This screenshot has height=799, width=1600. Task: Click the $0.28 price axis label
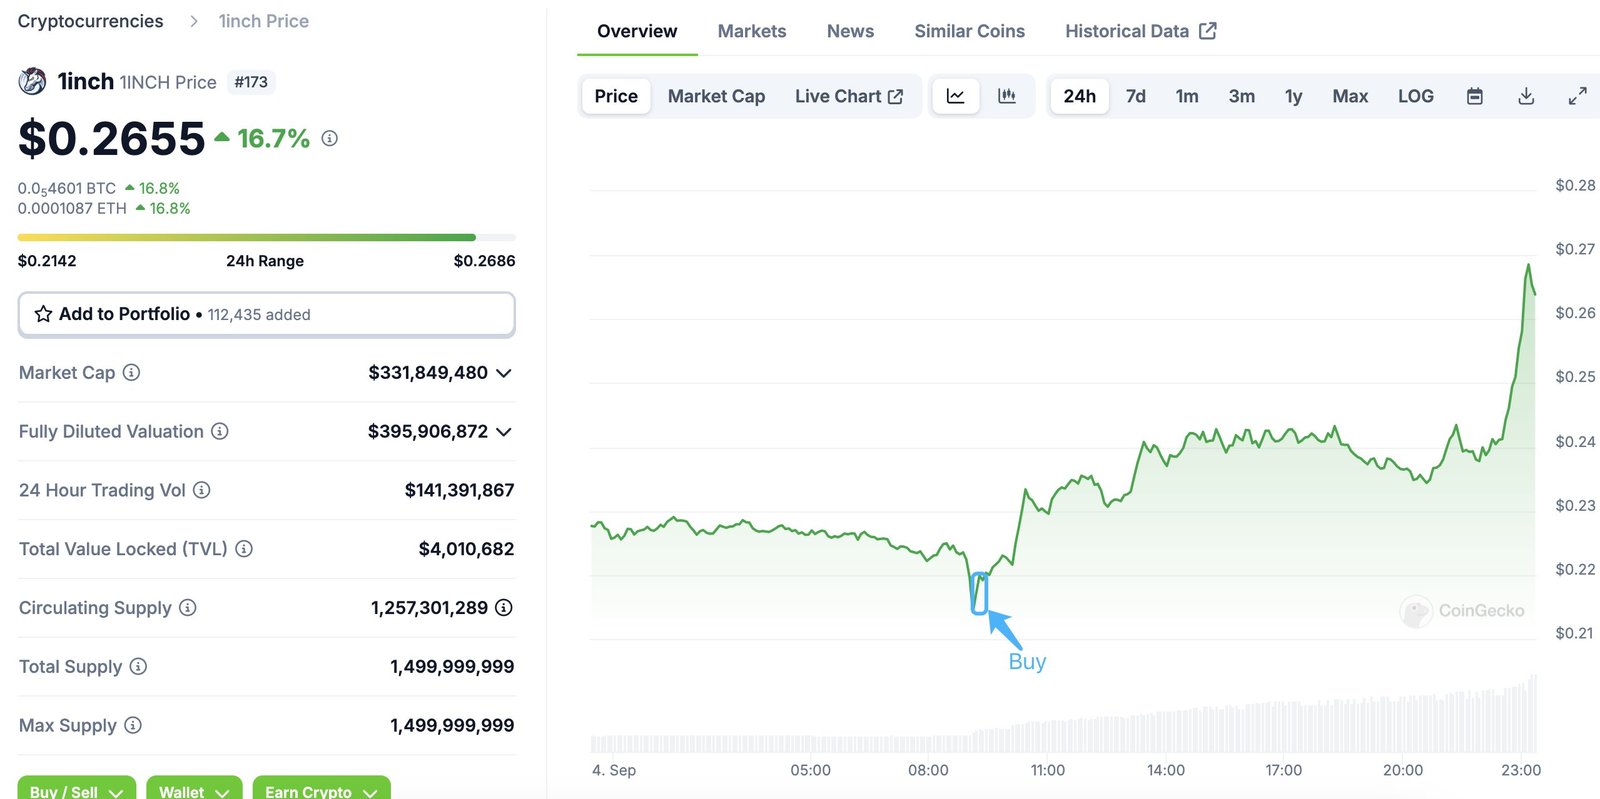pos(1575,185)
